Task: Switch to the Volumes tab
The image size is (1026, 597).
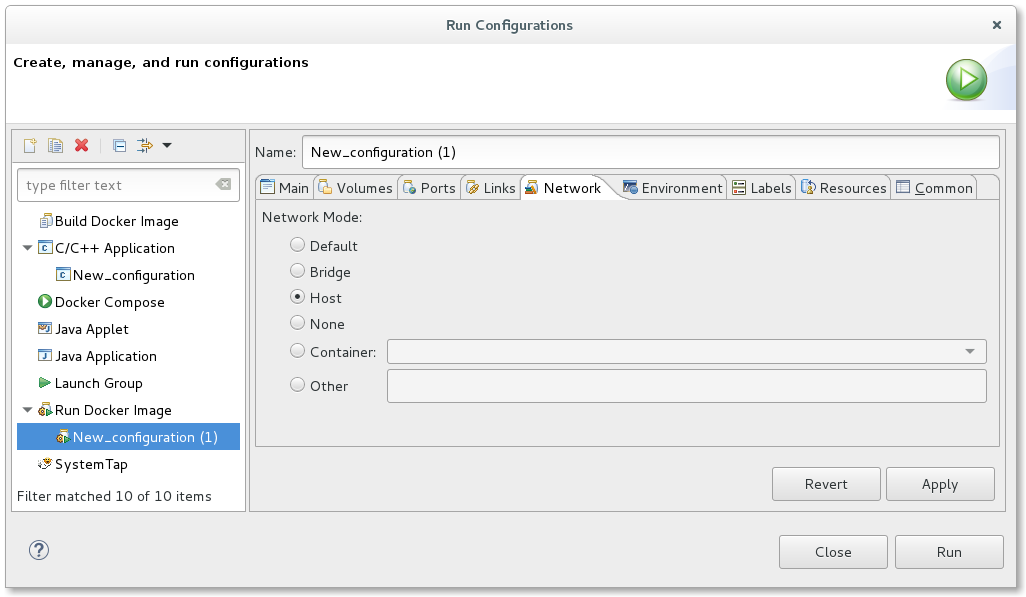Action: 355,188
